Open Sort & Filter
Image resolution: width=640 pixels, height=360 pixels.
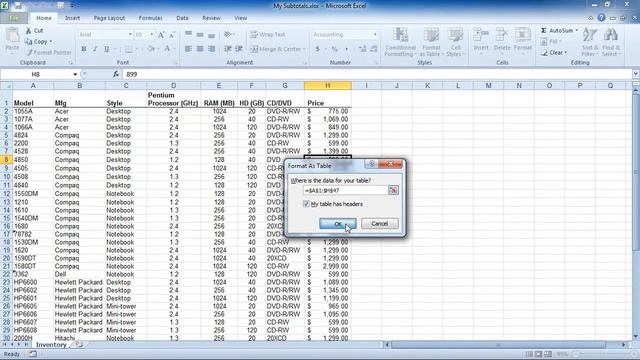(589, 42)
